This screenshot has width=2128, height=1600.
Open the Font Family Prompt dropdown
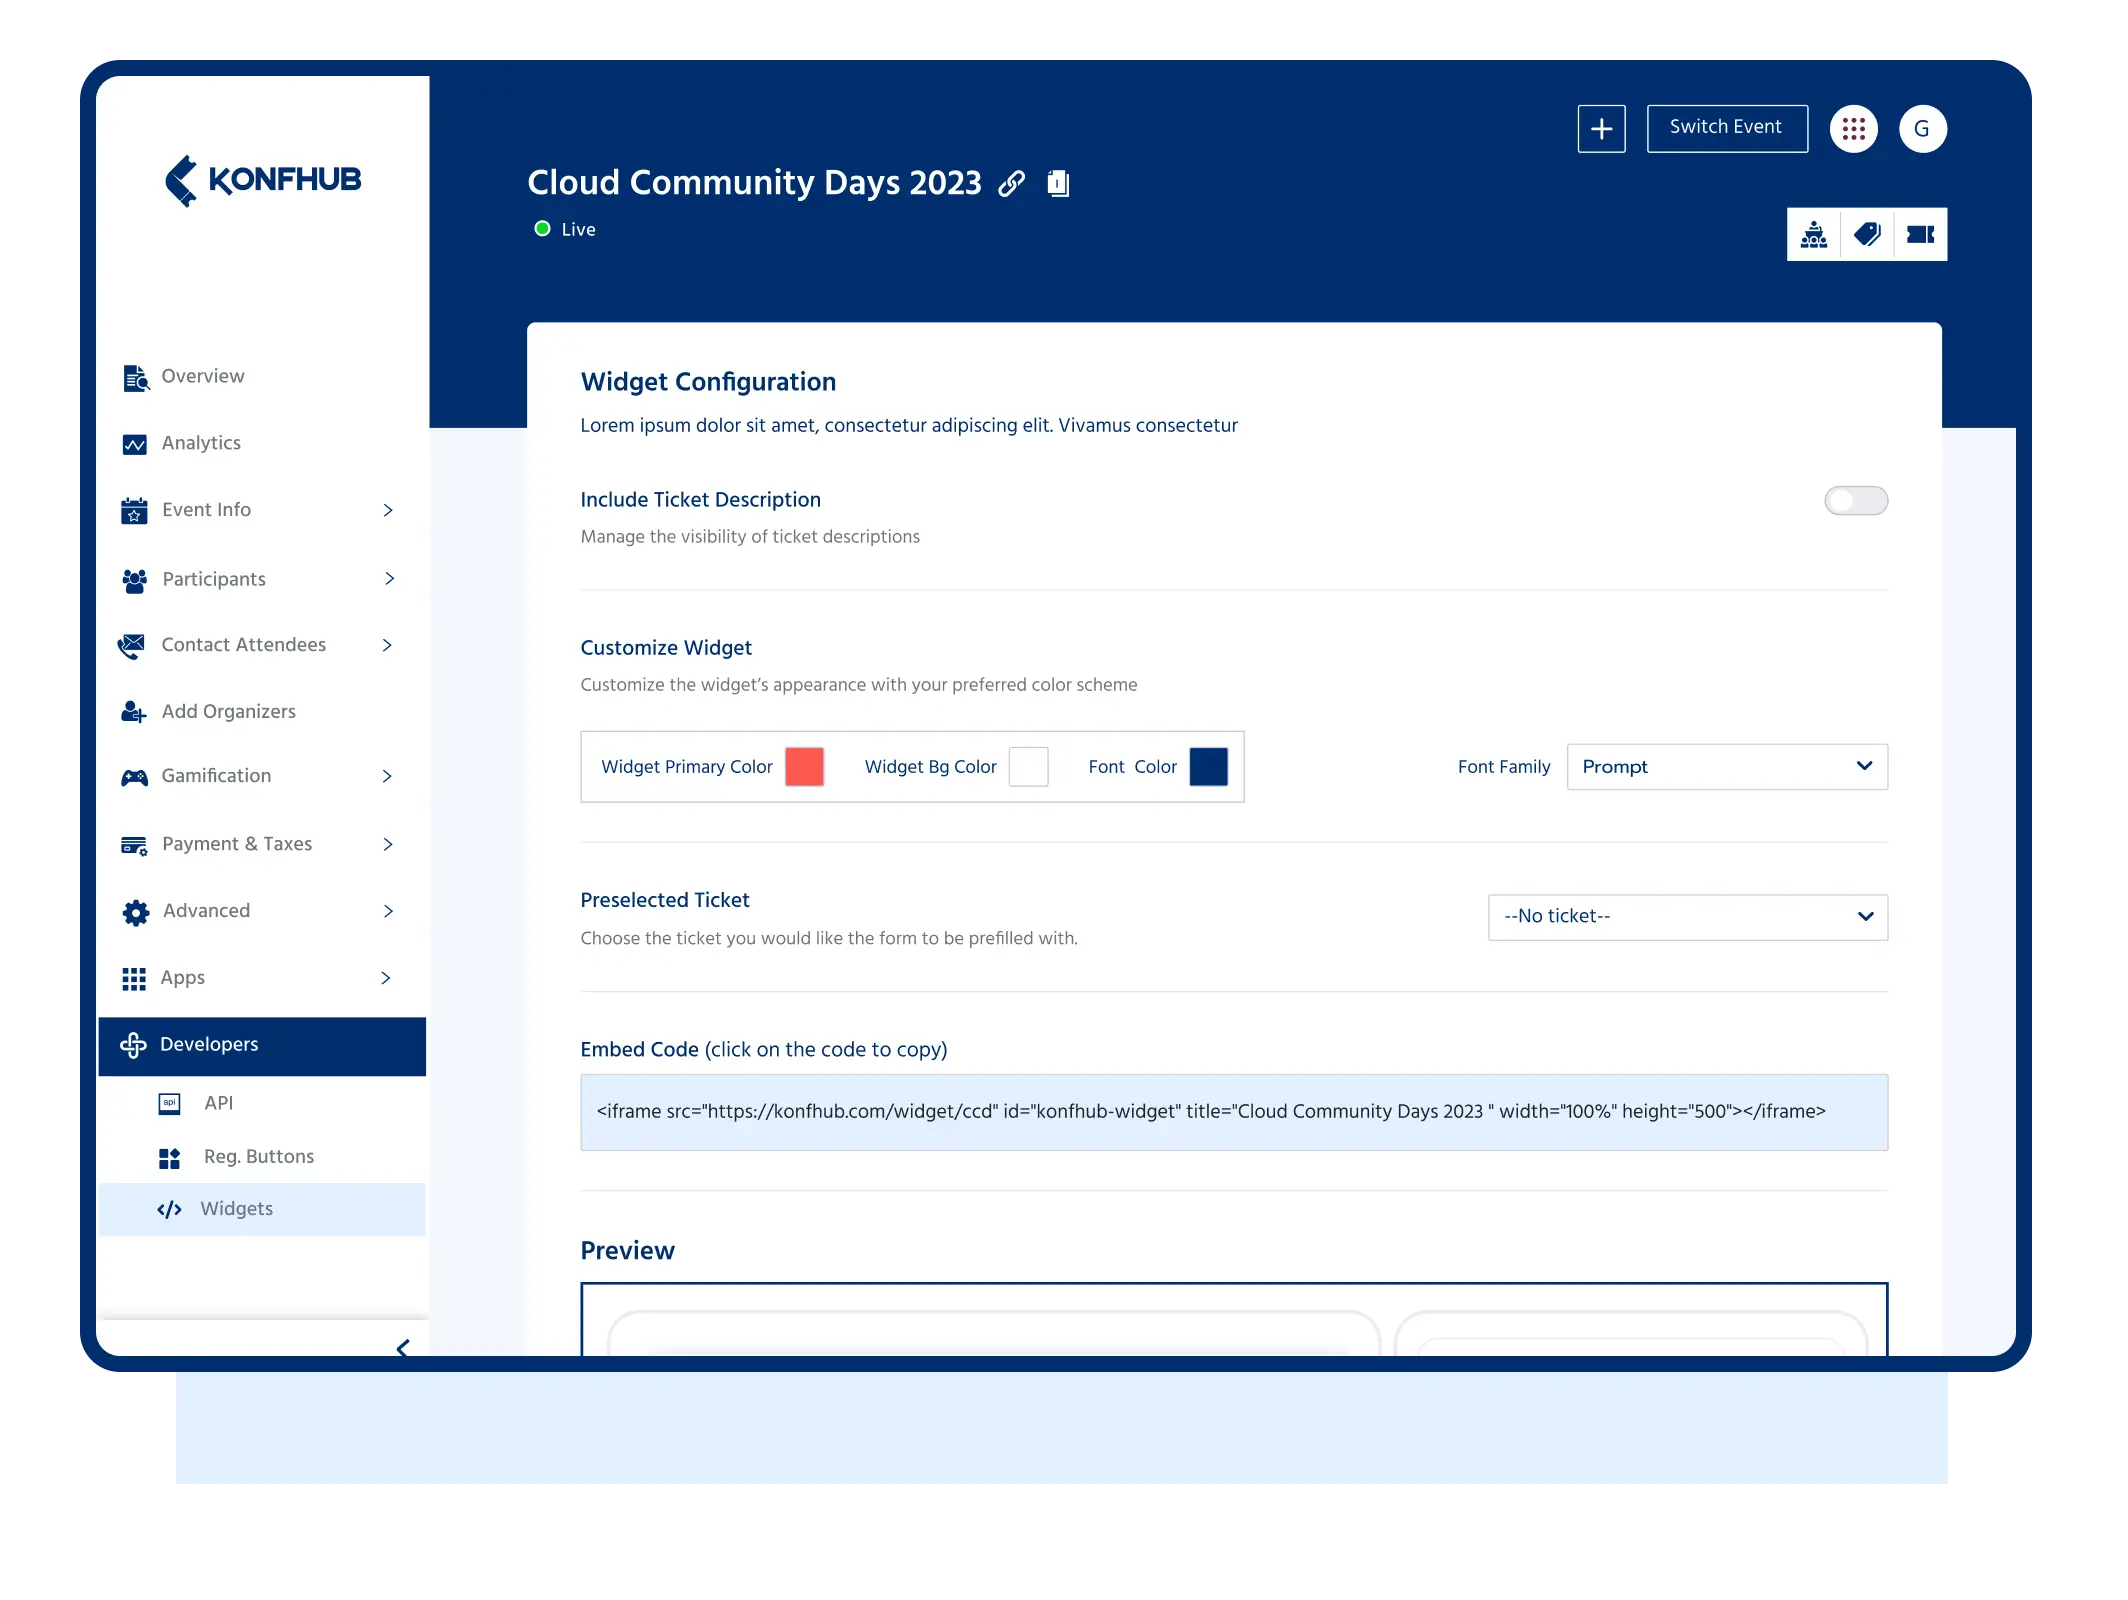click(x=1726, y=767)
